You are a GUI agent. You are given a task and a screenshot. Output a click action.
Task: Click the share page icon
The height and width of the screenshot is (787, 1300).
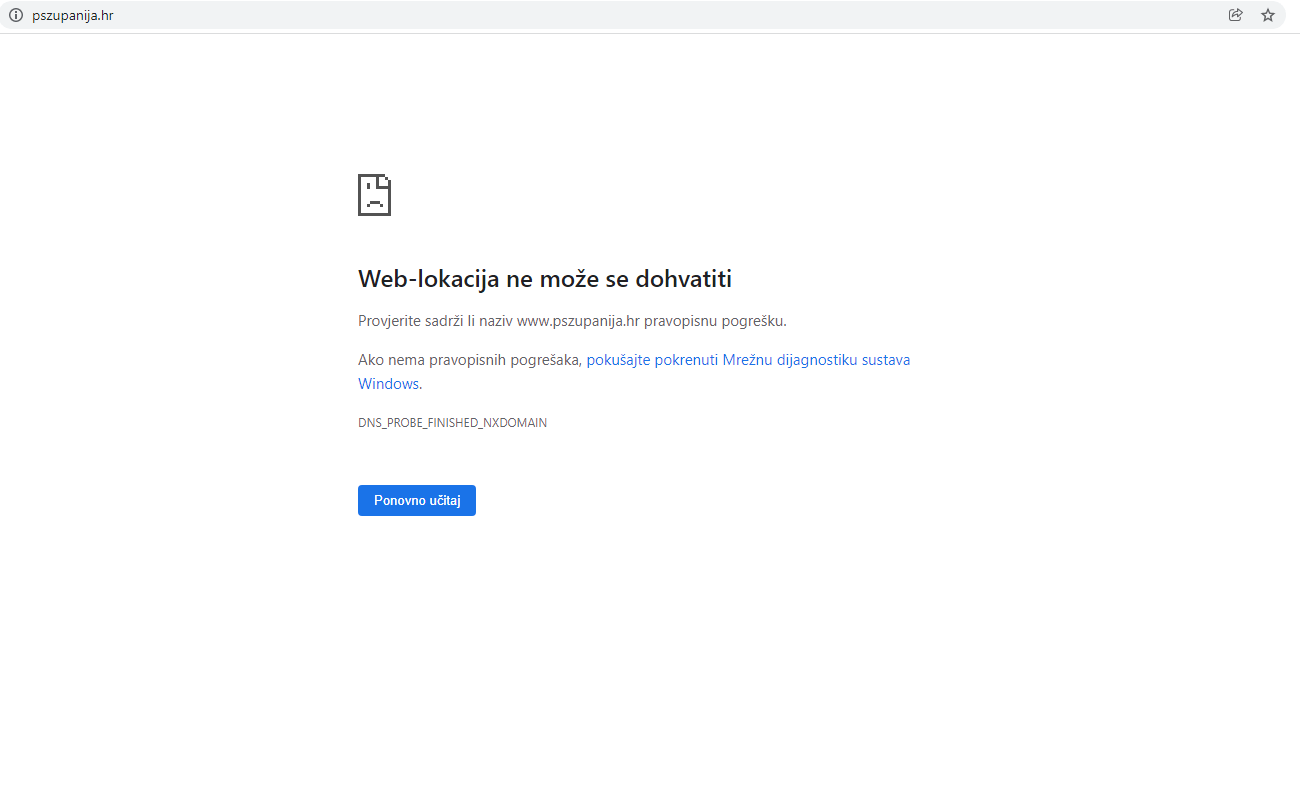(1236, 15)
